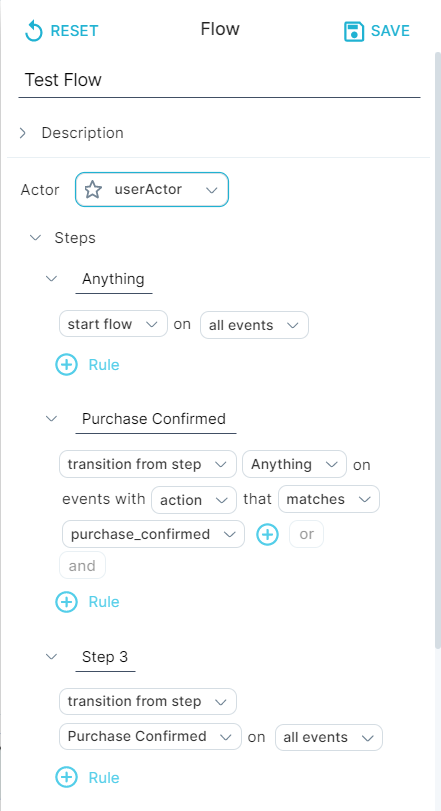Viewport: 441px width, 811px height.
Task: Open the start flow dropdown
Action: (113, 324)
